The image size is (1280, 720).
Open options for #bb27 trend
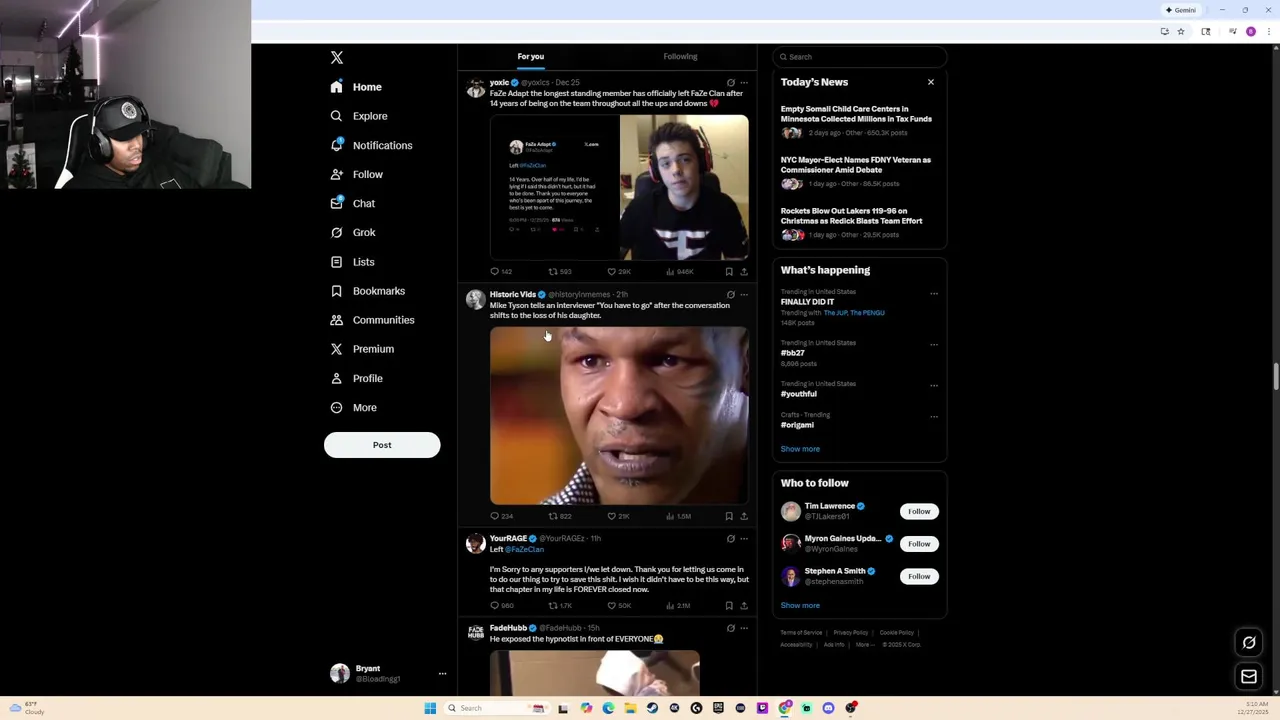(x=934, y=344)
